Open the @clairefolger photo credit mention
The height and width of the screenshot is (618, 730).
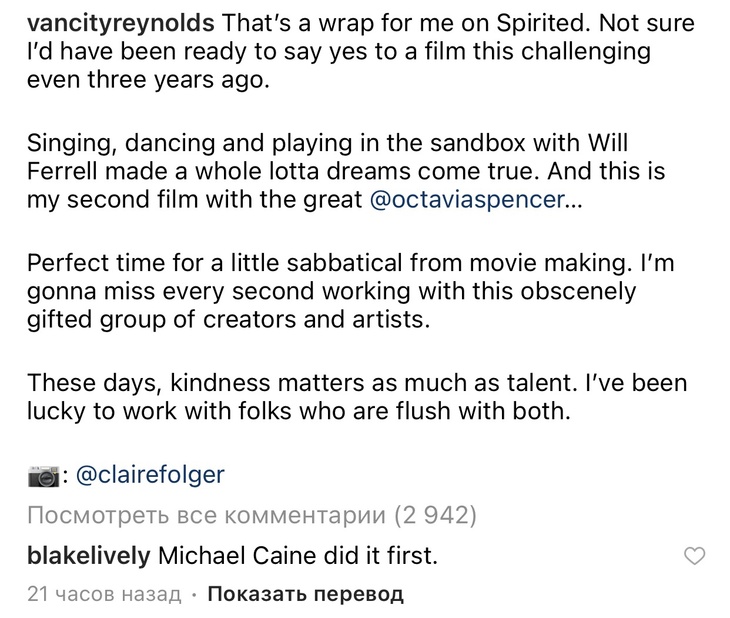150,477
